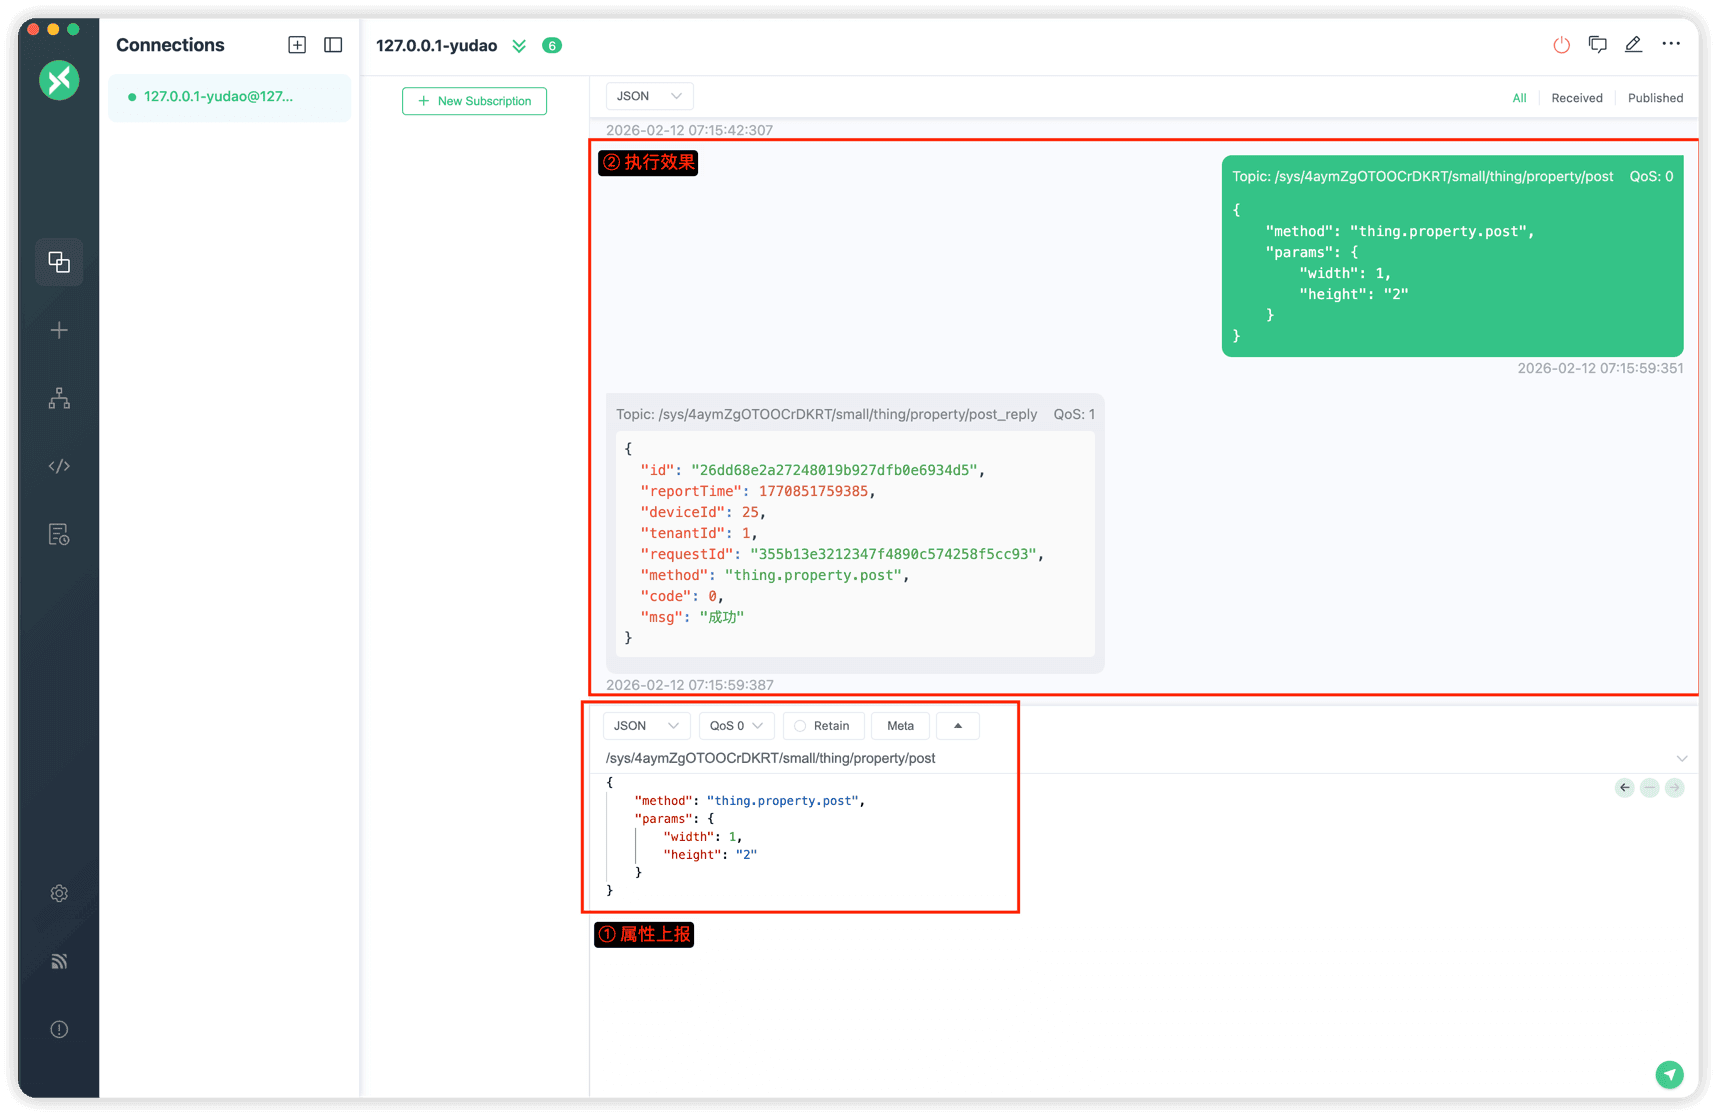Screen dimensions: 1717x1116
Task: Click the red disconnect power icon
Action: coord(1561,45)
